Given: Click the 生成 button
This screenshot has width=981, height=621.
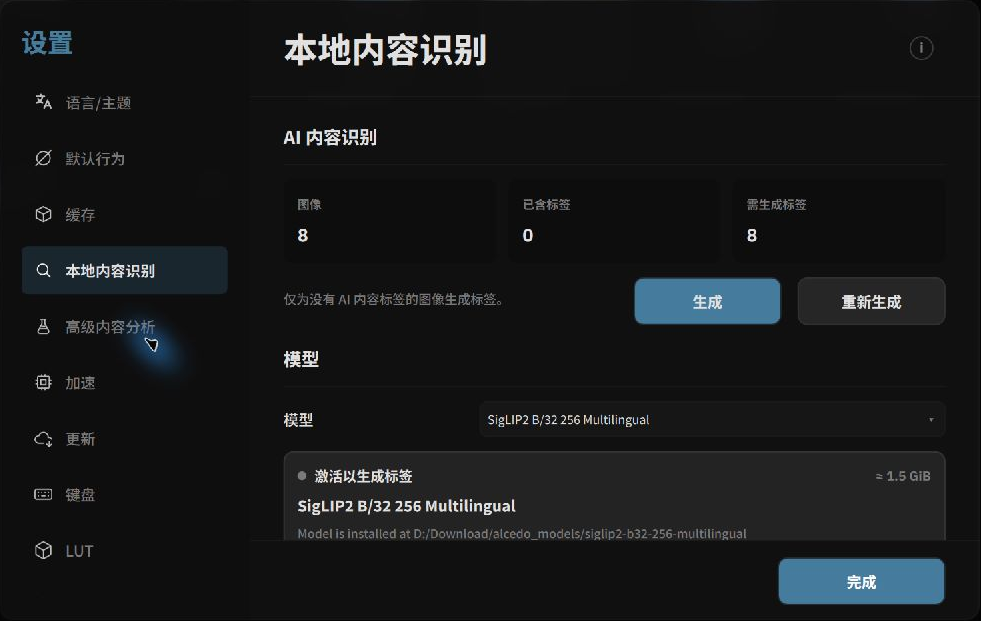Looking at the screenshot, I should tap(707, 301).
